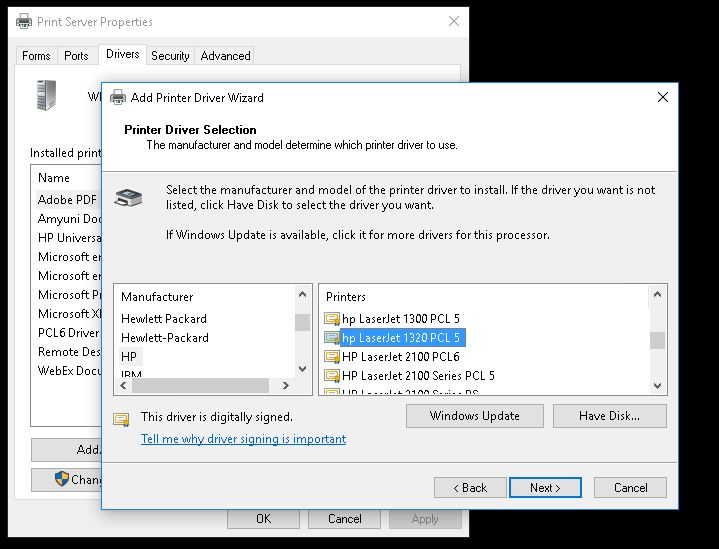Open the Advanced tab
The height and width of the screenshot is (549, 719).
point(225,56)
